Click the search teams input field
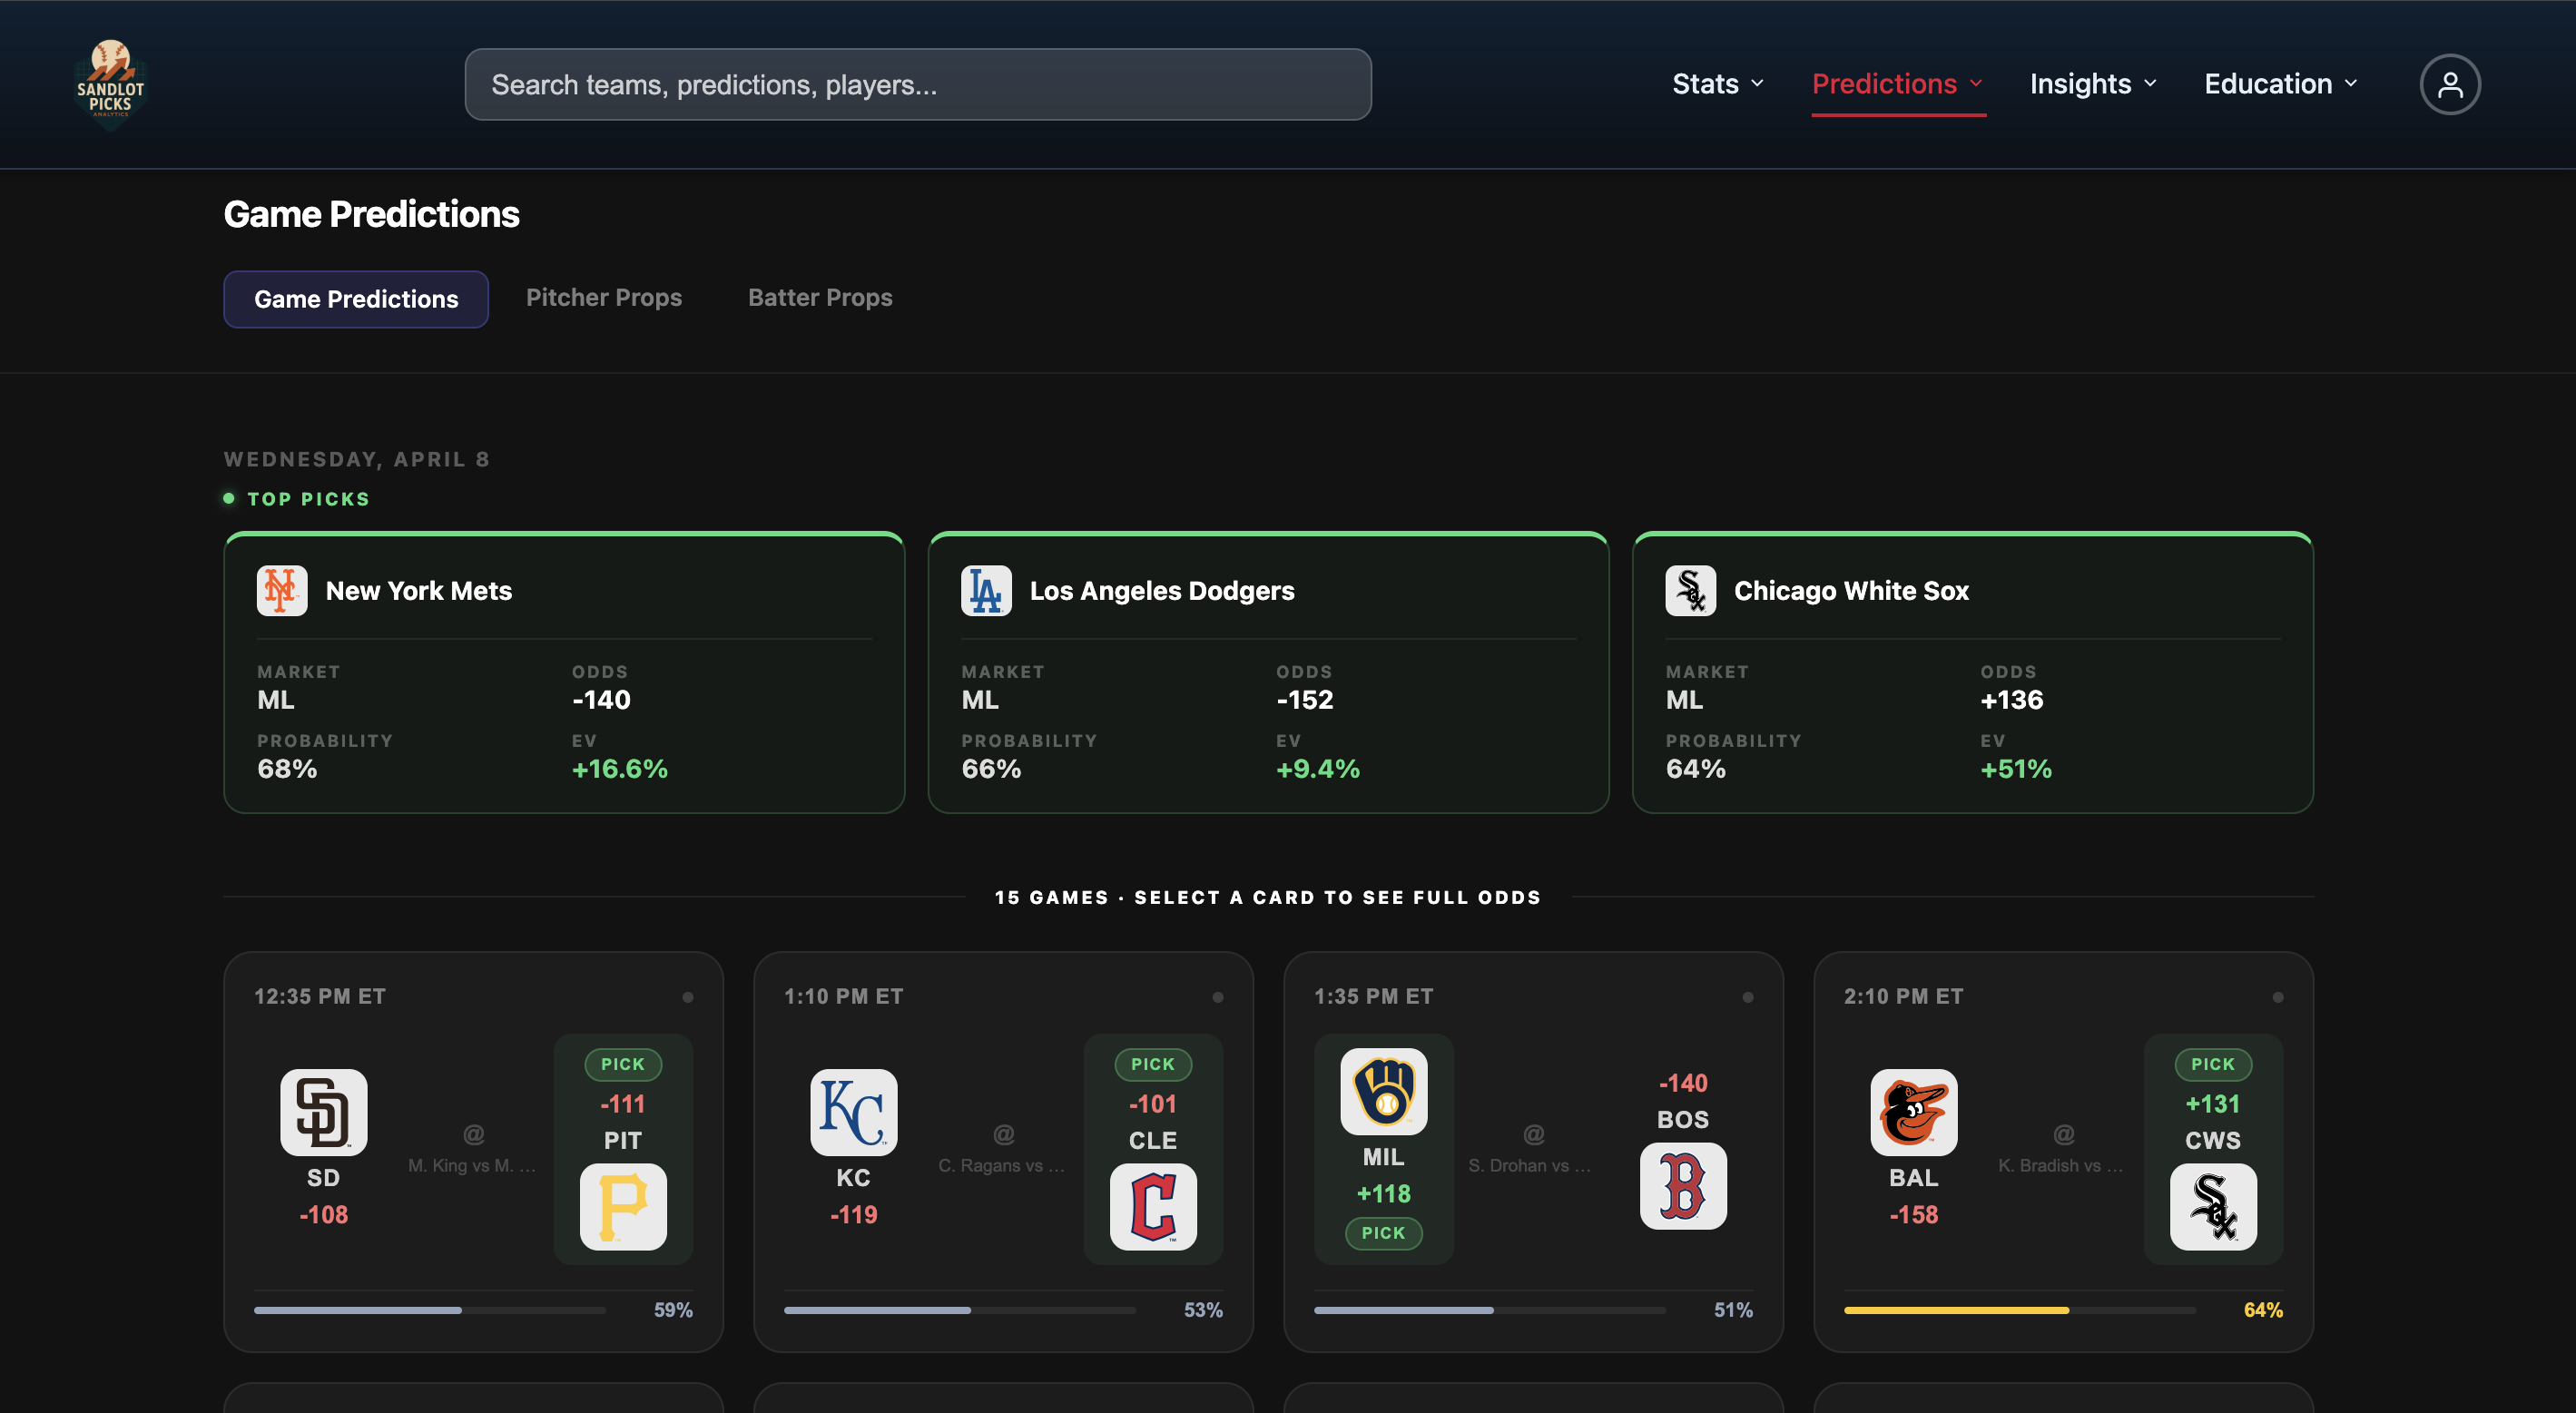Image resolution: width=2576 pixels, height=1413 pixels. 917,84
